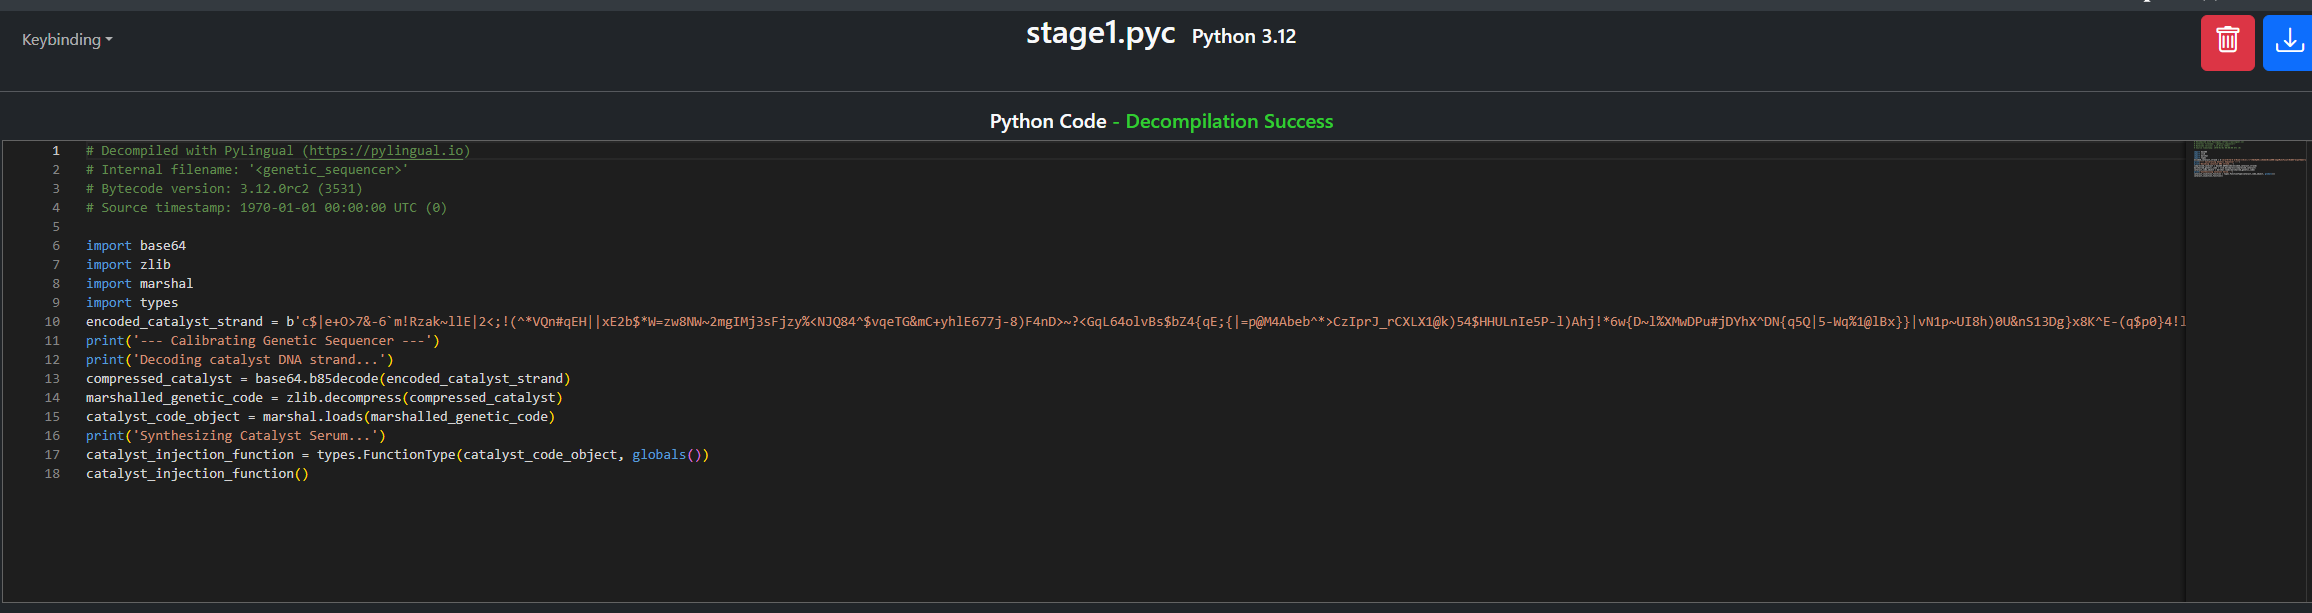Click line number 1 in the gutter
Viewport: 2312px width, 613px height.
point(56,151)
